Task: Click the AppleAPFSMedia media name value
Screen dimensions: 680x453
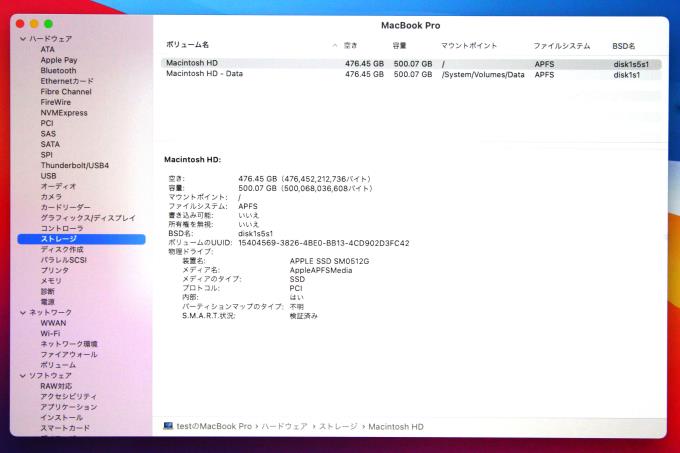Action: [x=321, y=270]
